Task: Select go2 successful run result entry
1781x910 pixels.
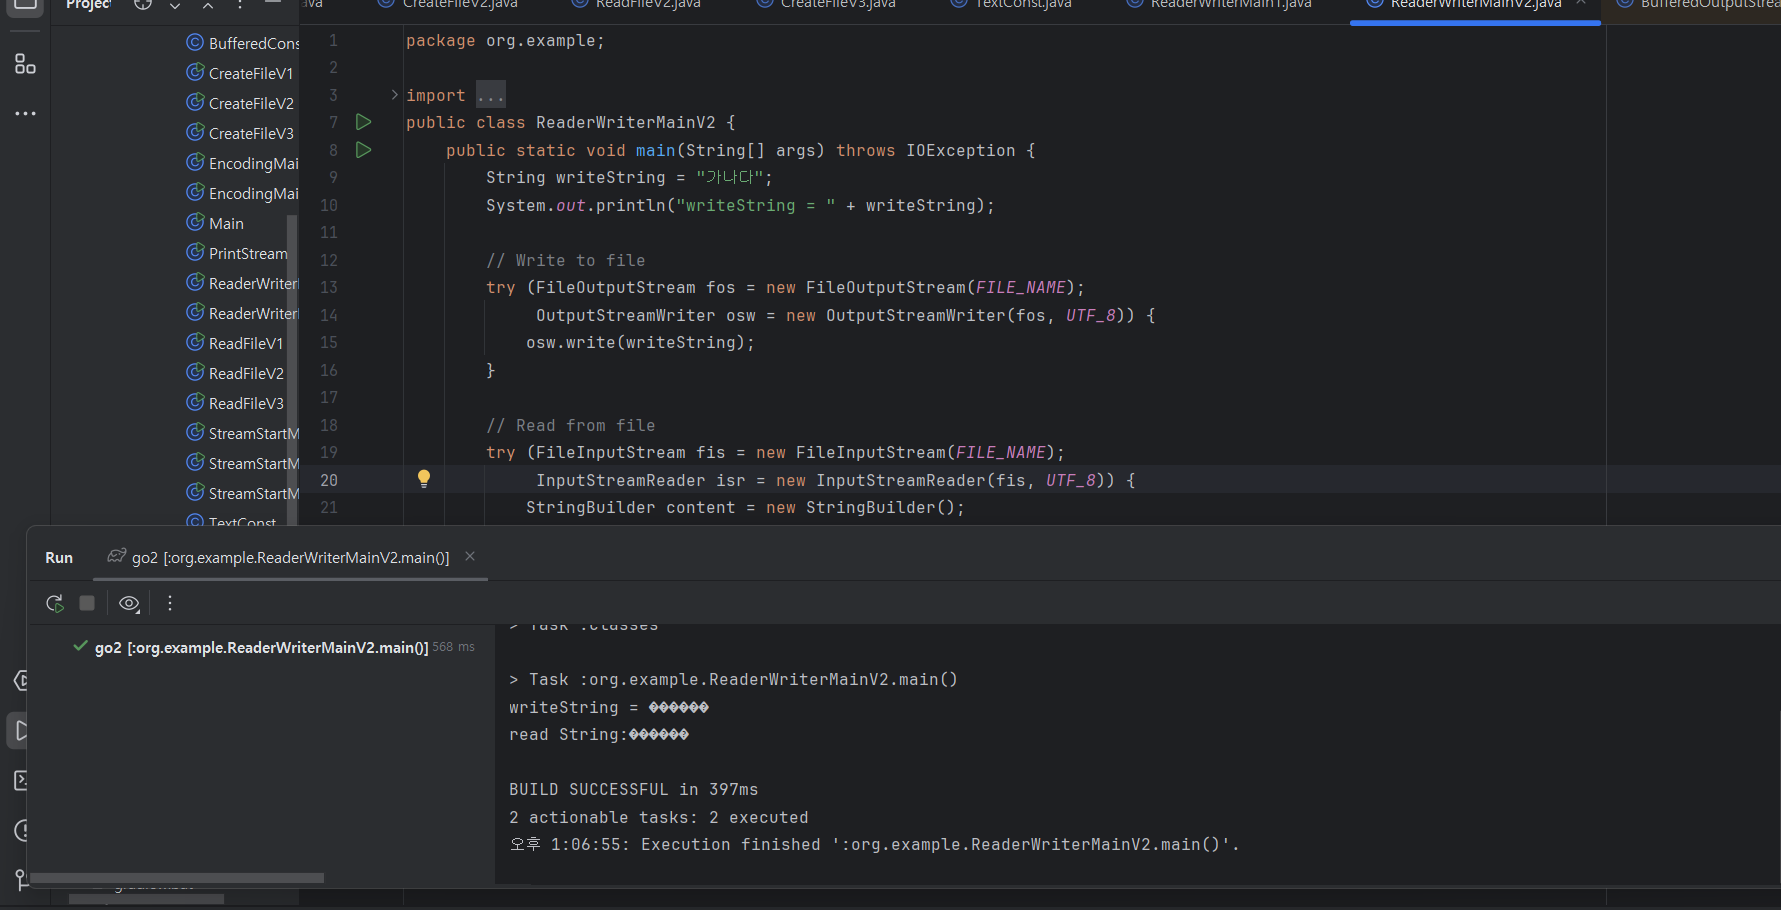Action: 261,648
